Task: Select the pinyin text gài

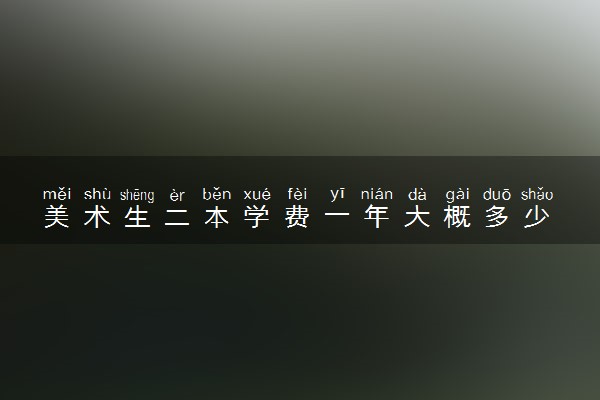Action: (x=457, y=195)
